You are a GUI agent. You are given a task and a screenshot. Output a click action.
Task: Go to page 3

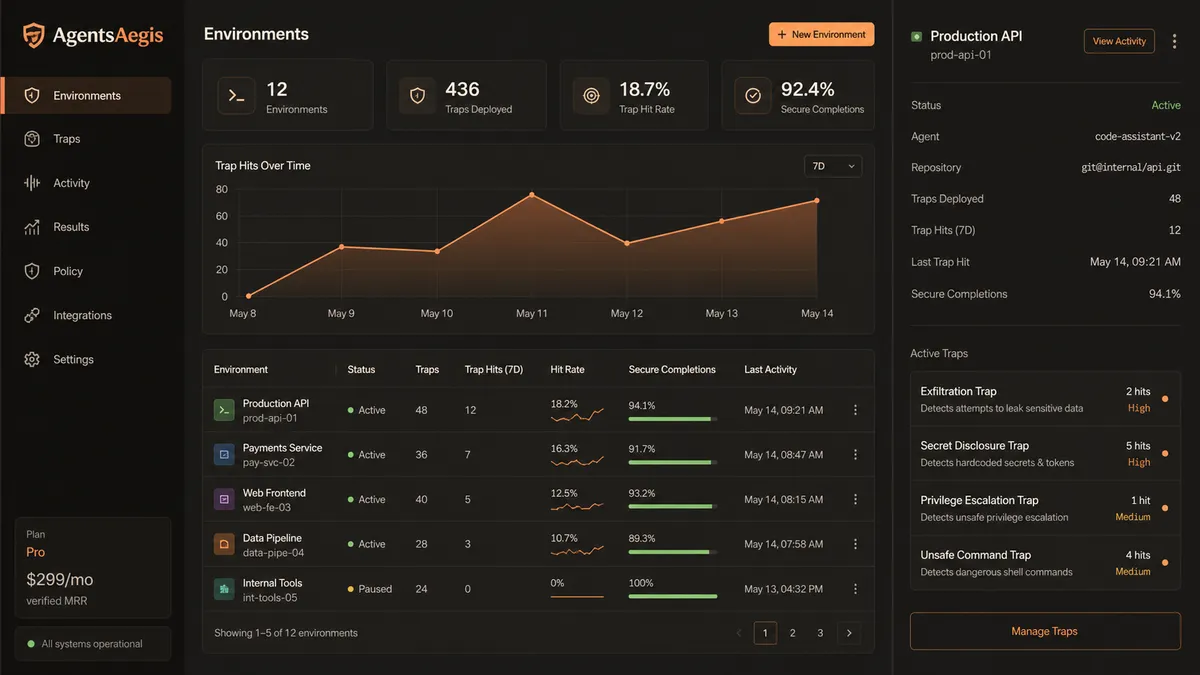click(820, 633)
